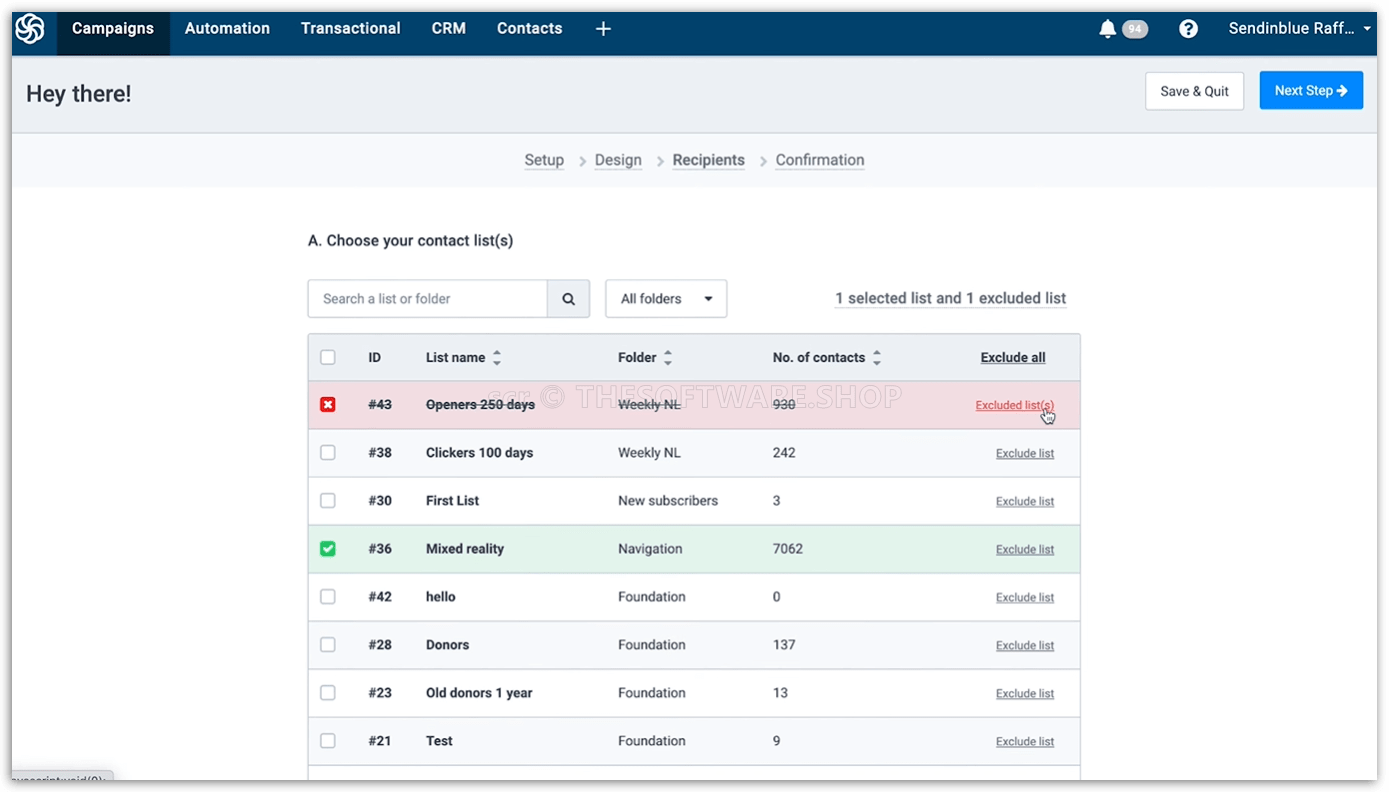The width and height of the screenshot is (1389, 792).
Task: Click the First List name
Action: 453,501
